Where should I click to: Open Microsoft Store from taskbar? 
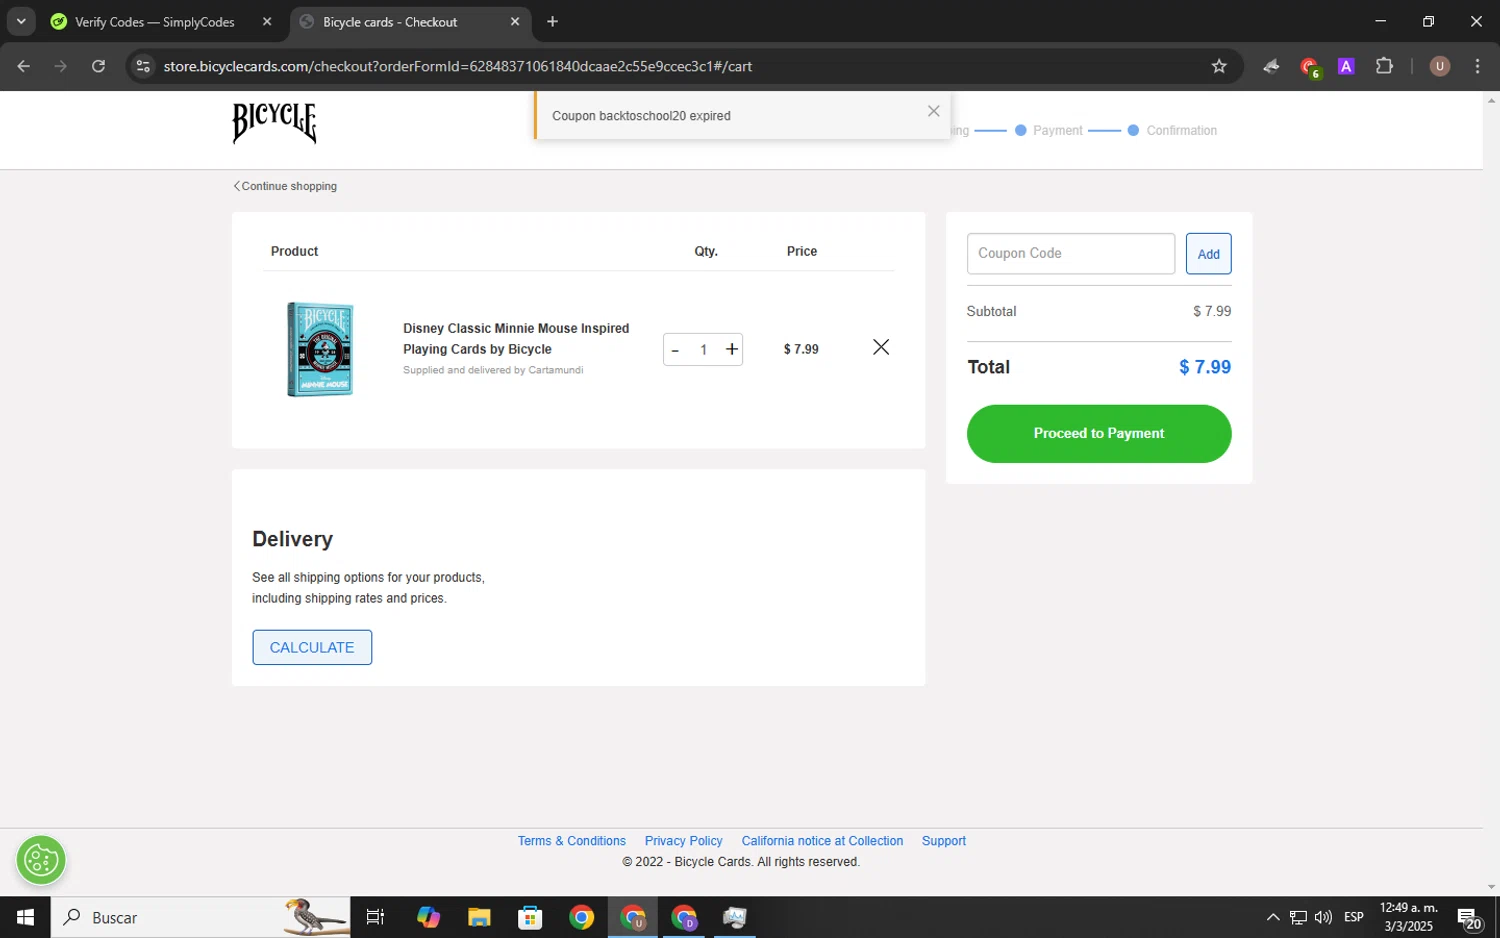point(530,917)
